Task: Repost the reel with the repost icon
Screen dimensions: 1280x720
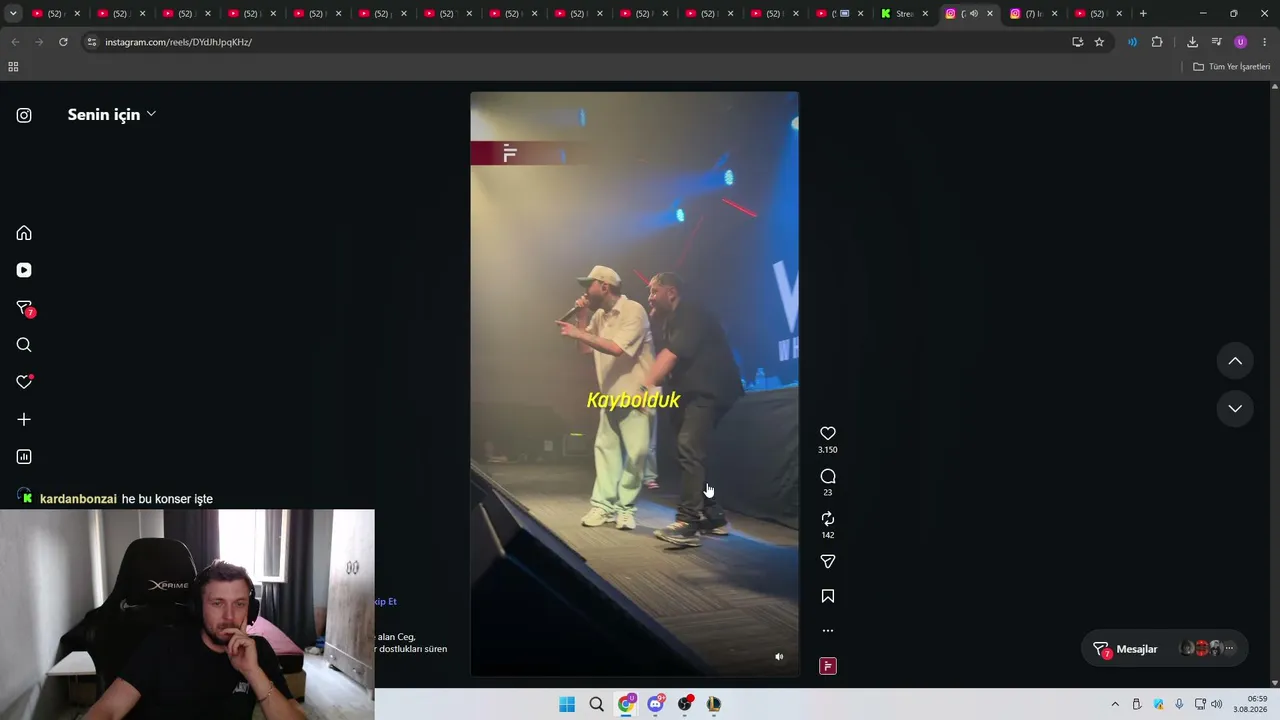Action: 828,519
